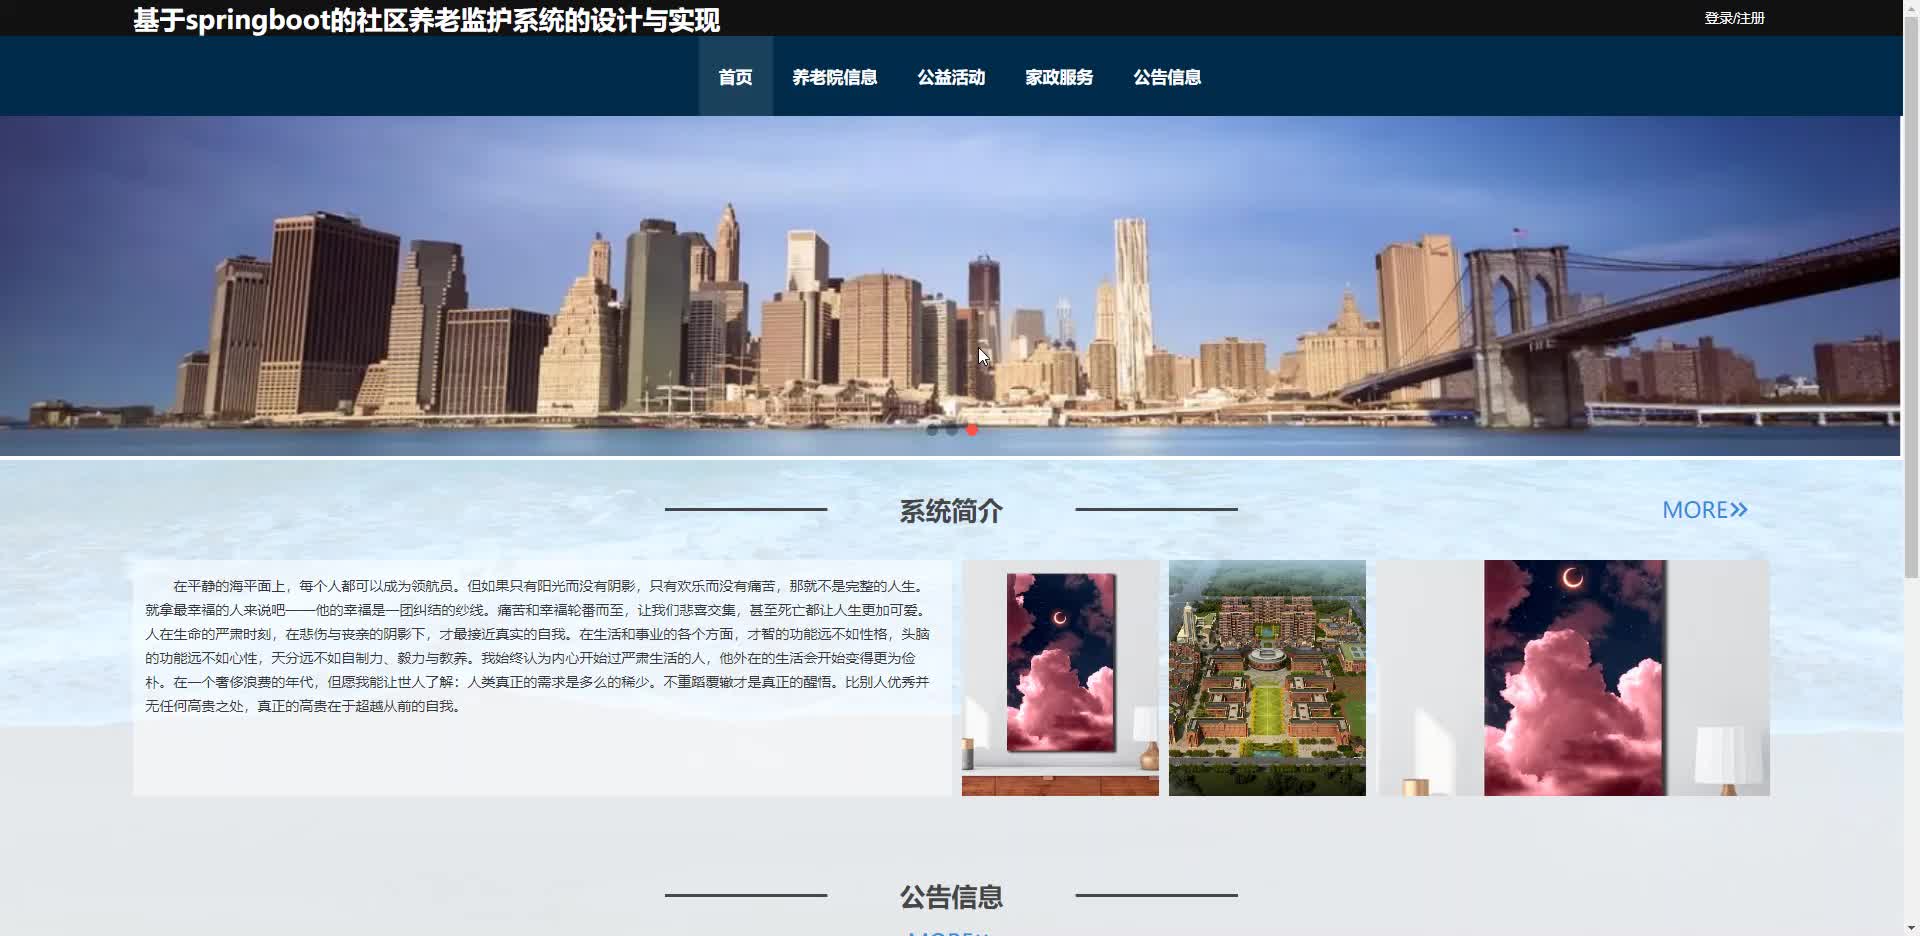Open 公告信息 navigation item
Viewport: 1920px width, 936px height.
point(1167,77)
